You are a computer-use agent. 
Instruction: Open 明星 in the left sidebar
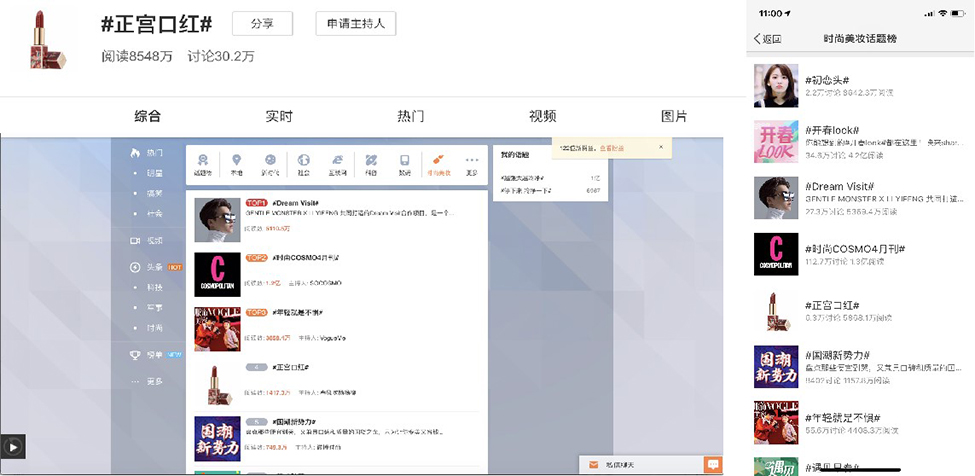coord(154,173)
